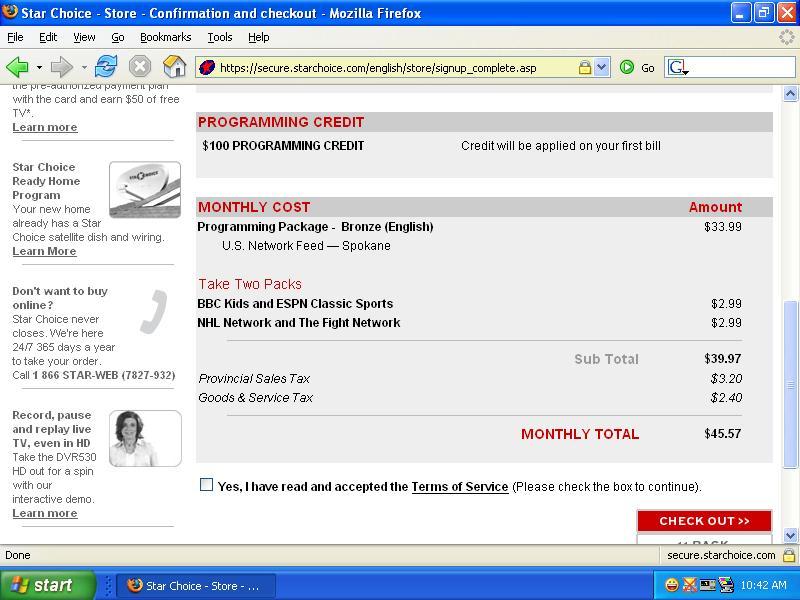Click the green Go button icon
The image size is (800, 600).
pos(627,67)
